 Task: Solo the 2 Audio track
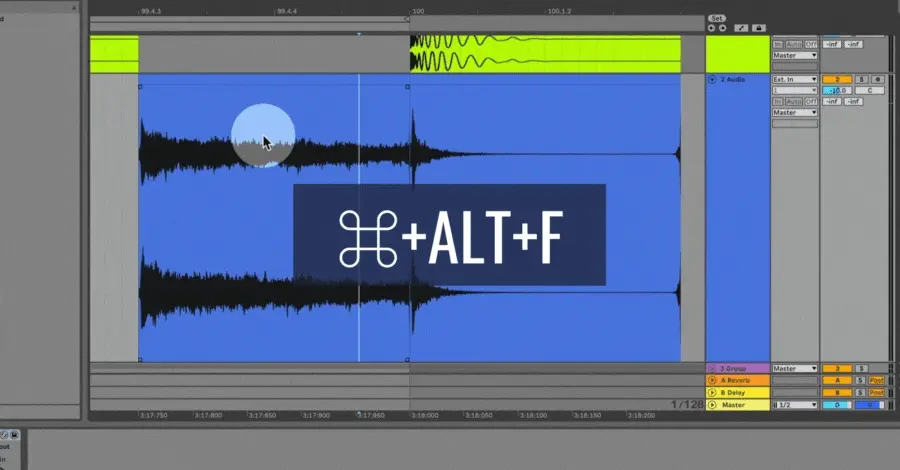click(861, 79)
